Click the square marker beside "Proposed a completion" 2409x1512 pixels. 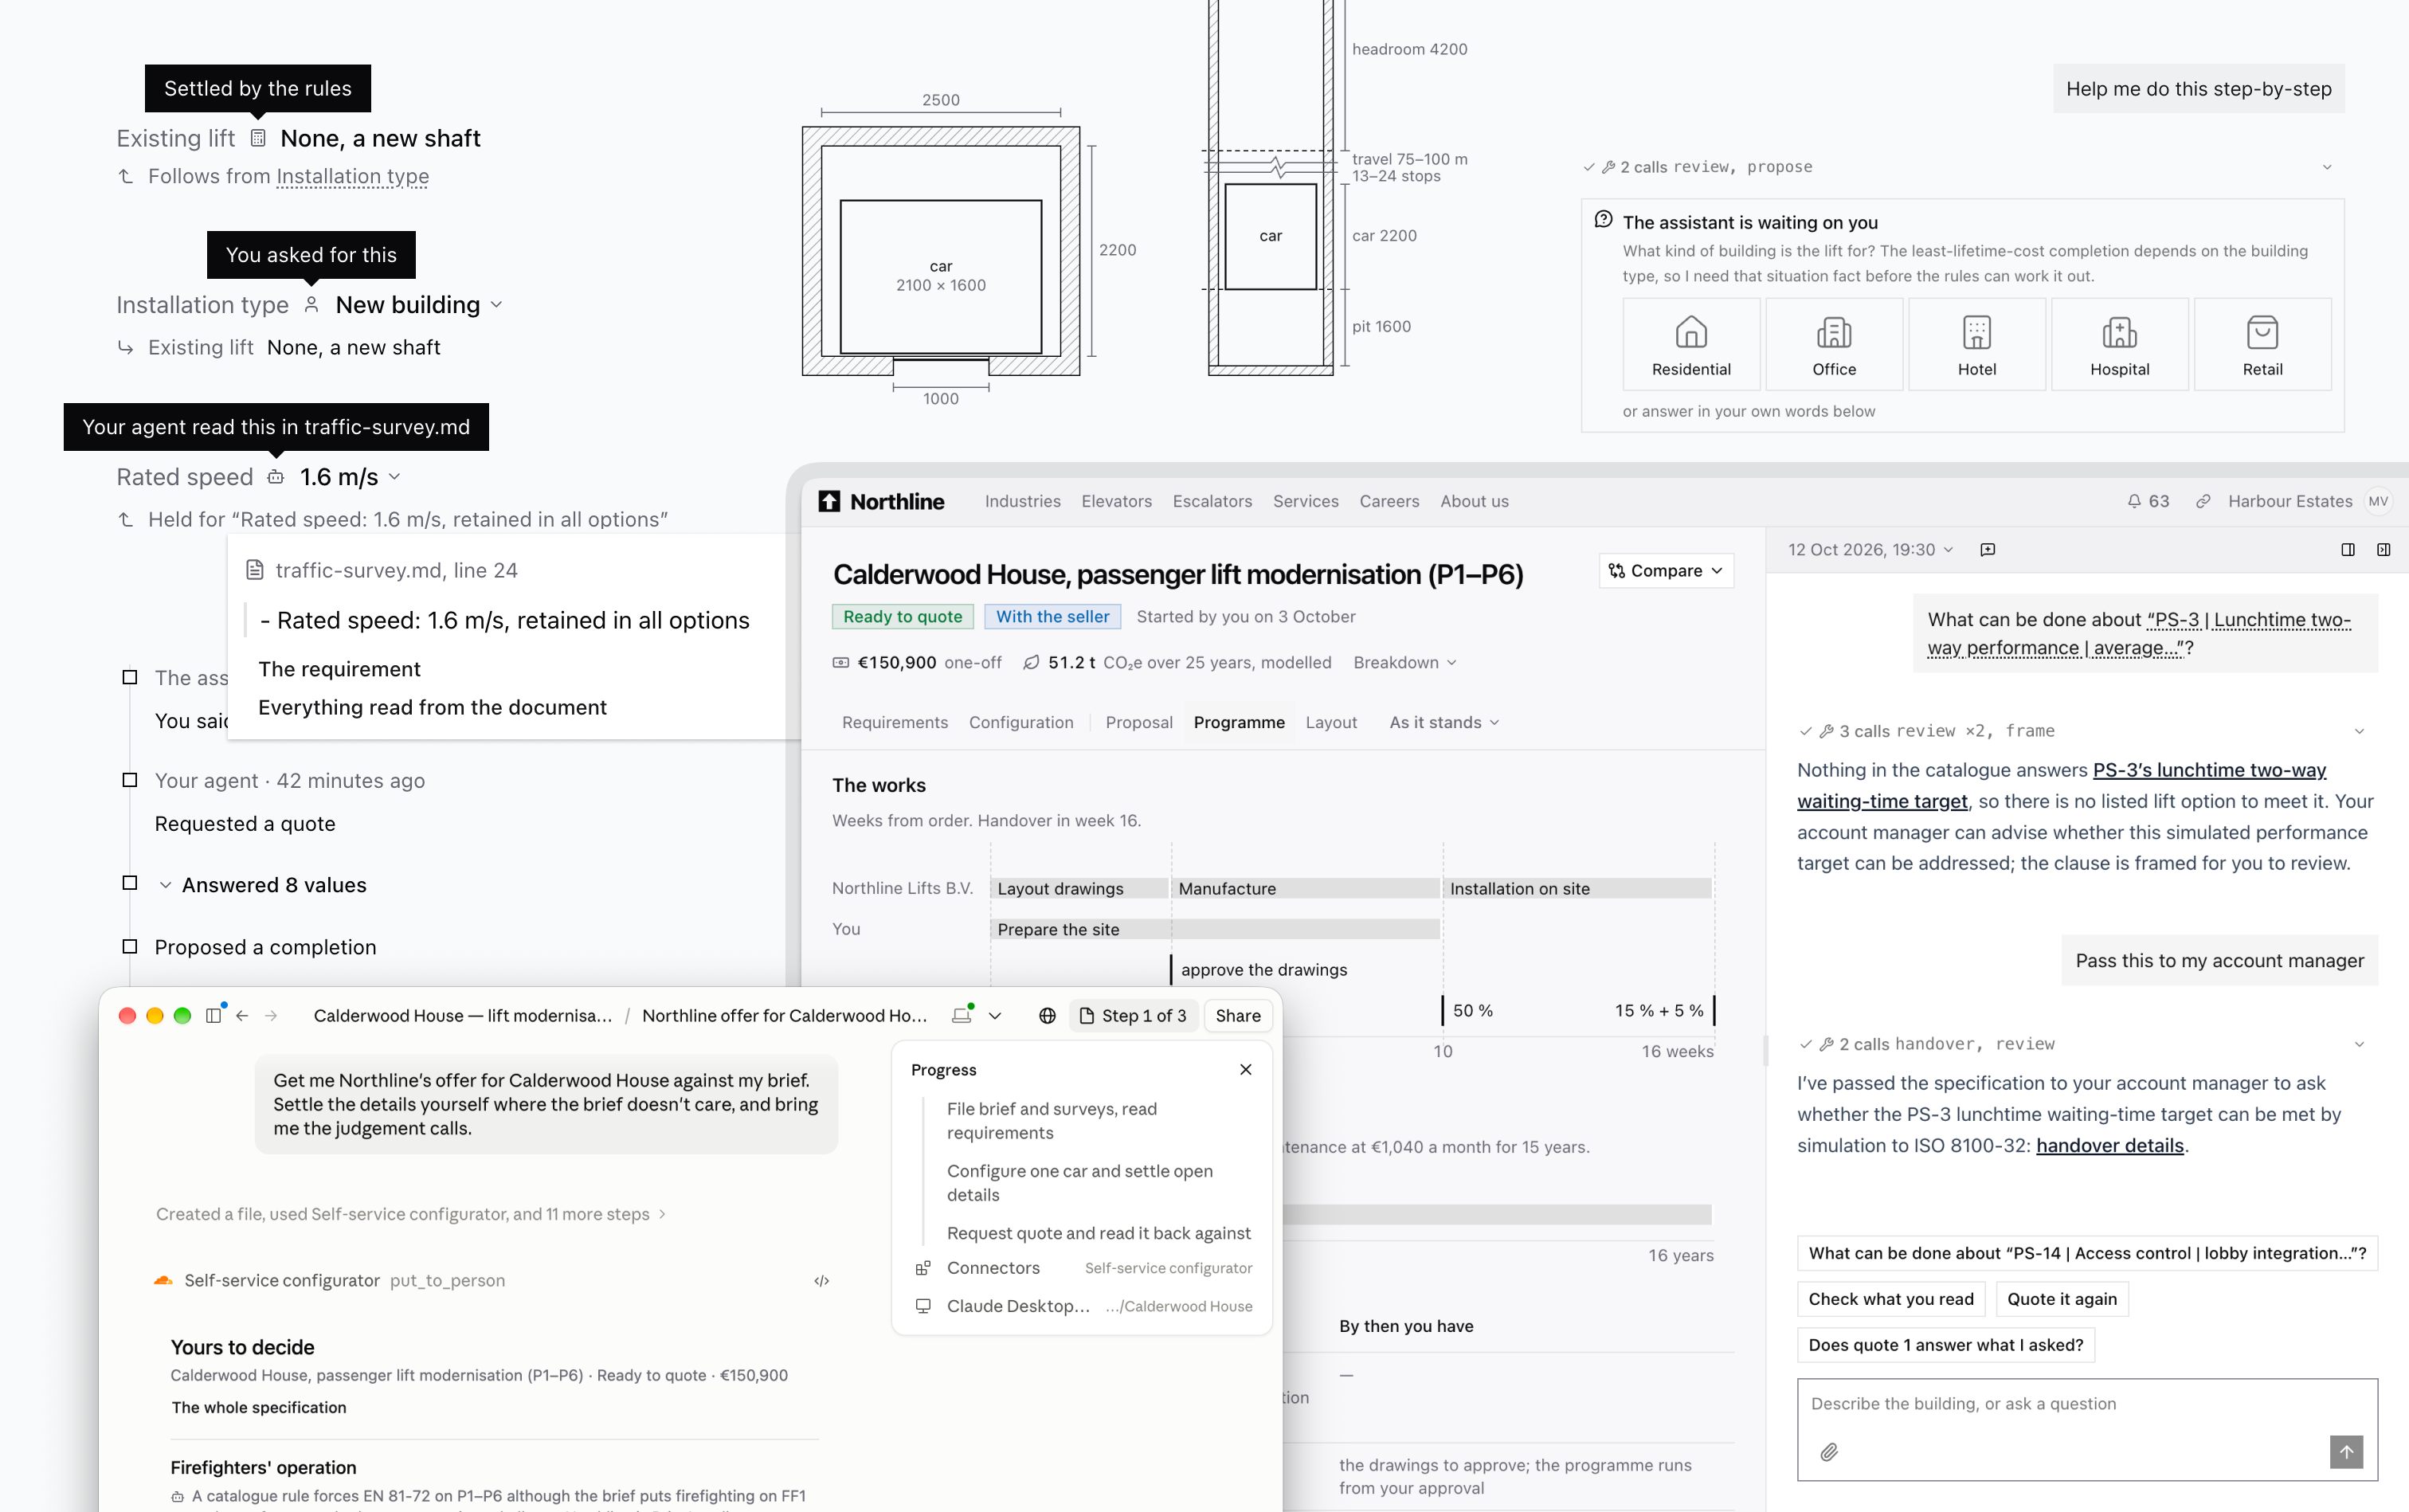click(129, 946)
